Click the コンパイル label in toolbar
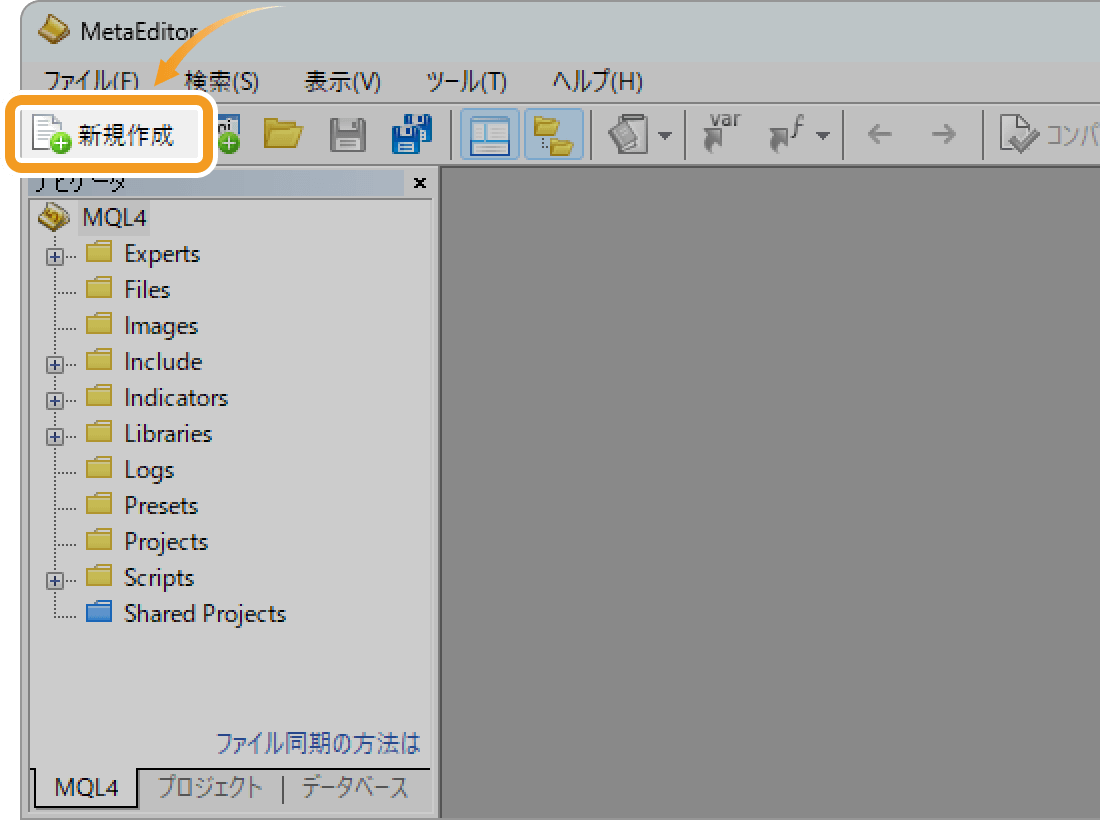The height and width of the screenshot is (820, 1100). point(1072,135)
